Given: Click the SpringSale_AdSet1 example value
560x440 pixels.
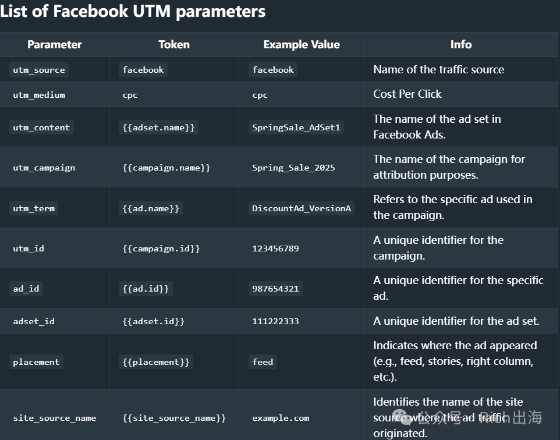Looking at the screenshot, I should coord(296,128).
